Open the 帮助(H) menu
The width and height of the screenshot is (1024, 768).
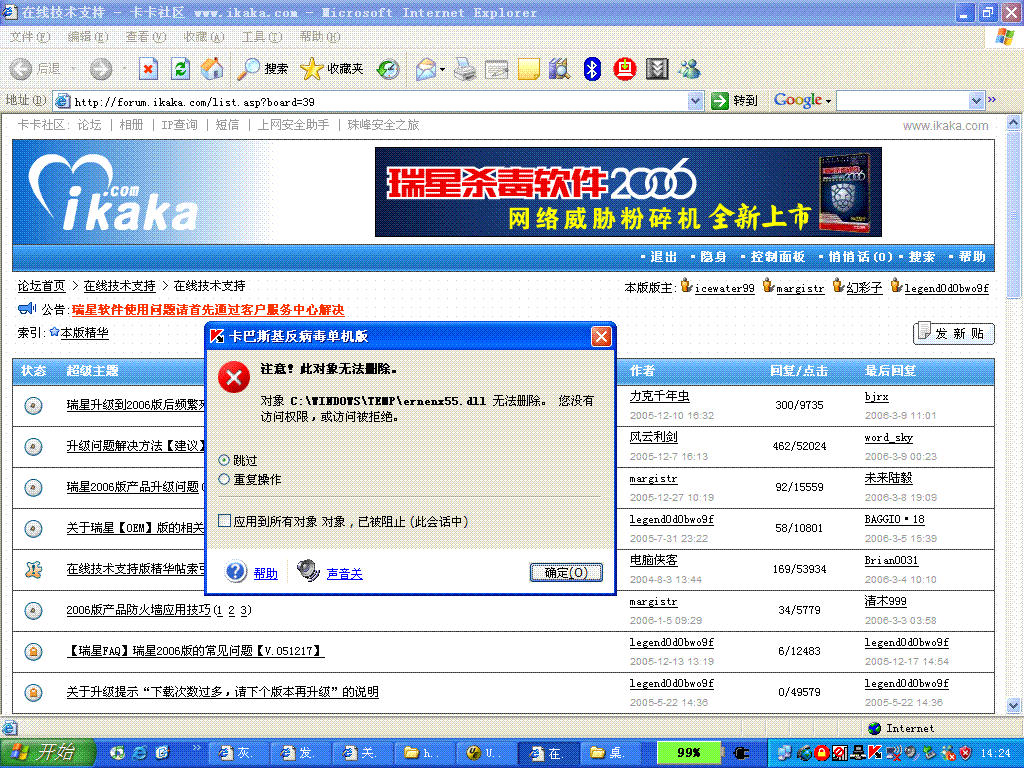[320, 37]
